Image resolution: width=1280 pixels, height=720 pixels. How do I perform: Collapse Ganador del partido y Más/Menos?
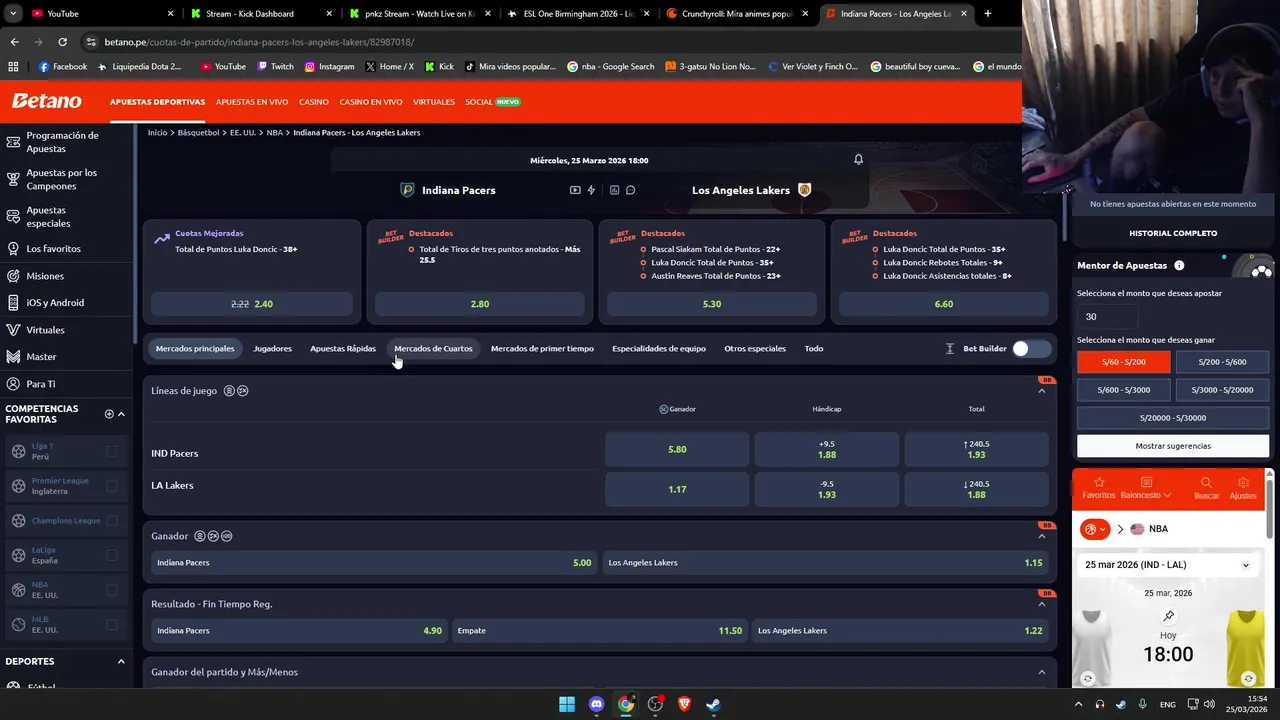click(x=1041, y=672)
